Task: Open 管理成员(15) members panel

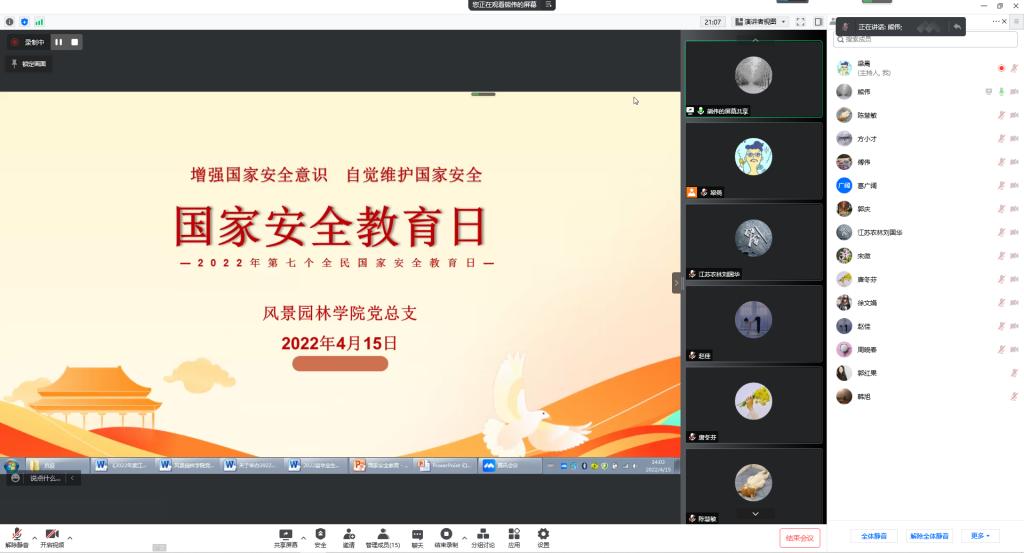Action: click(x=382, y=537)
